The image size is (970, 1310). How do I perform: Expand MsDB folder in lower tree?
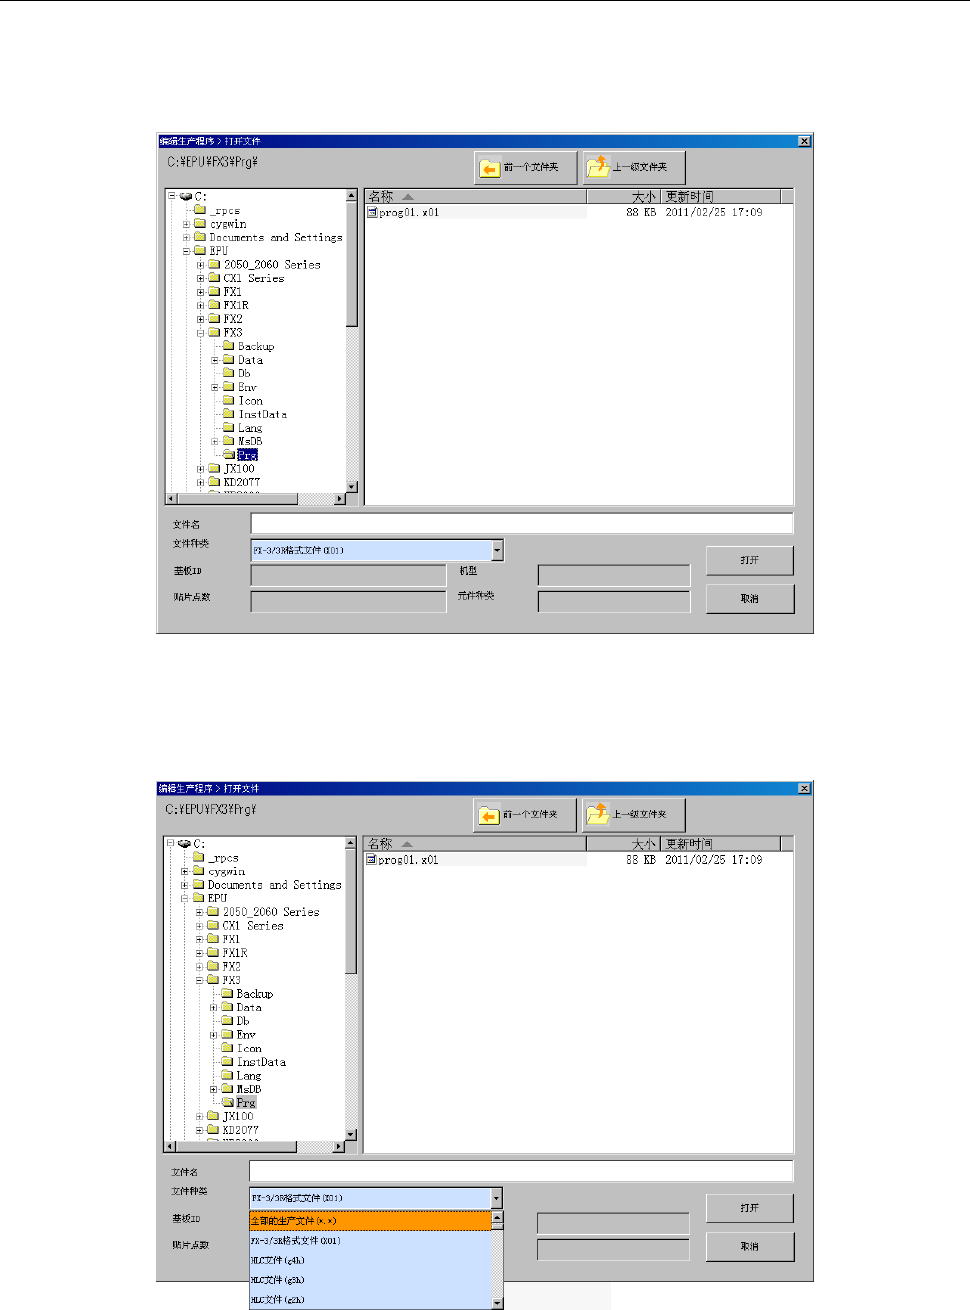click(214, 1089)
